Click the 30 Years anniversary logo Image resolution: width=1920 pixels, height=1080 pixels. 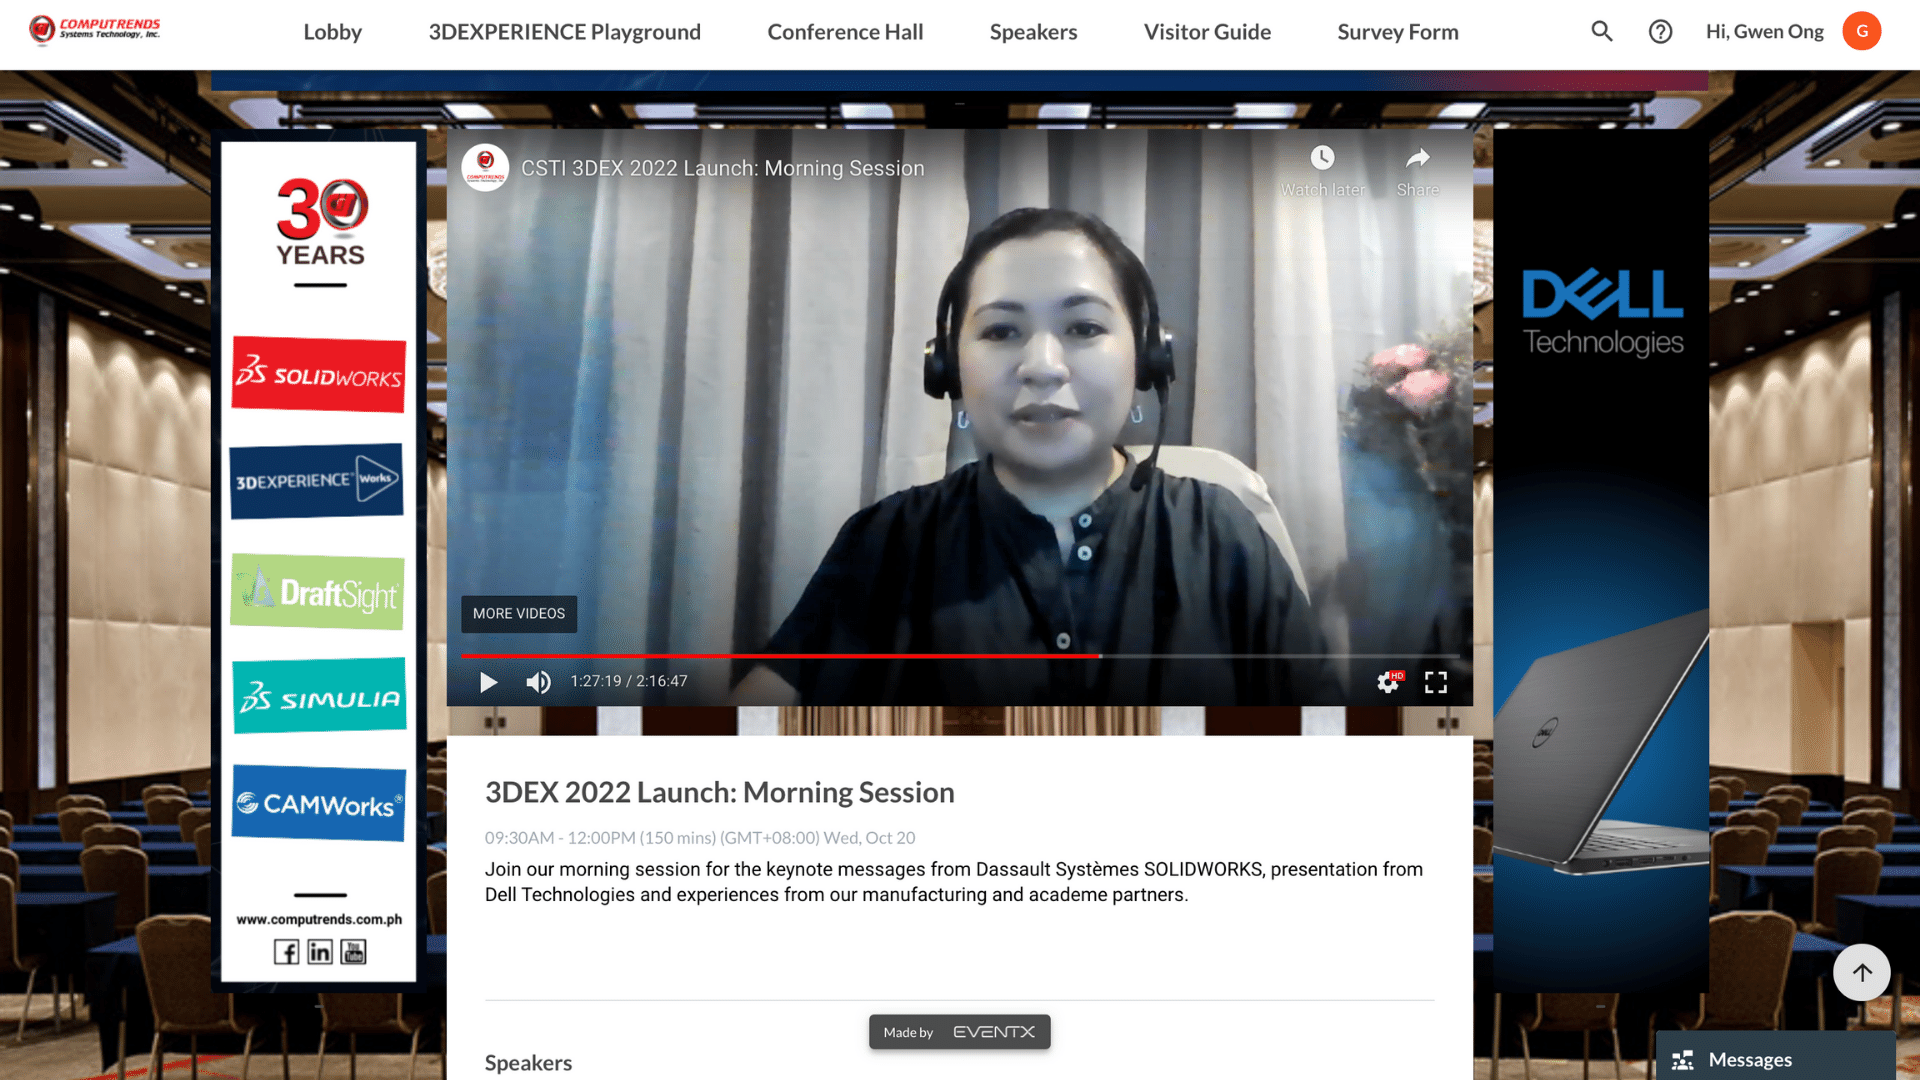pos(320,223)
